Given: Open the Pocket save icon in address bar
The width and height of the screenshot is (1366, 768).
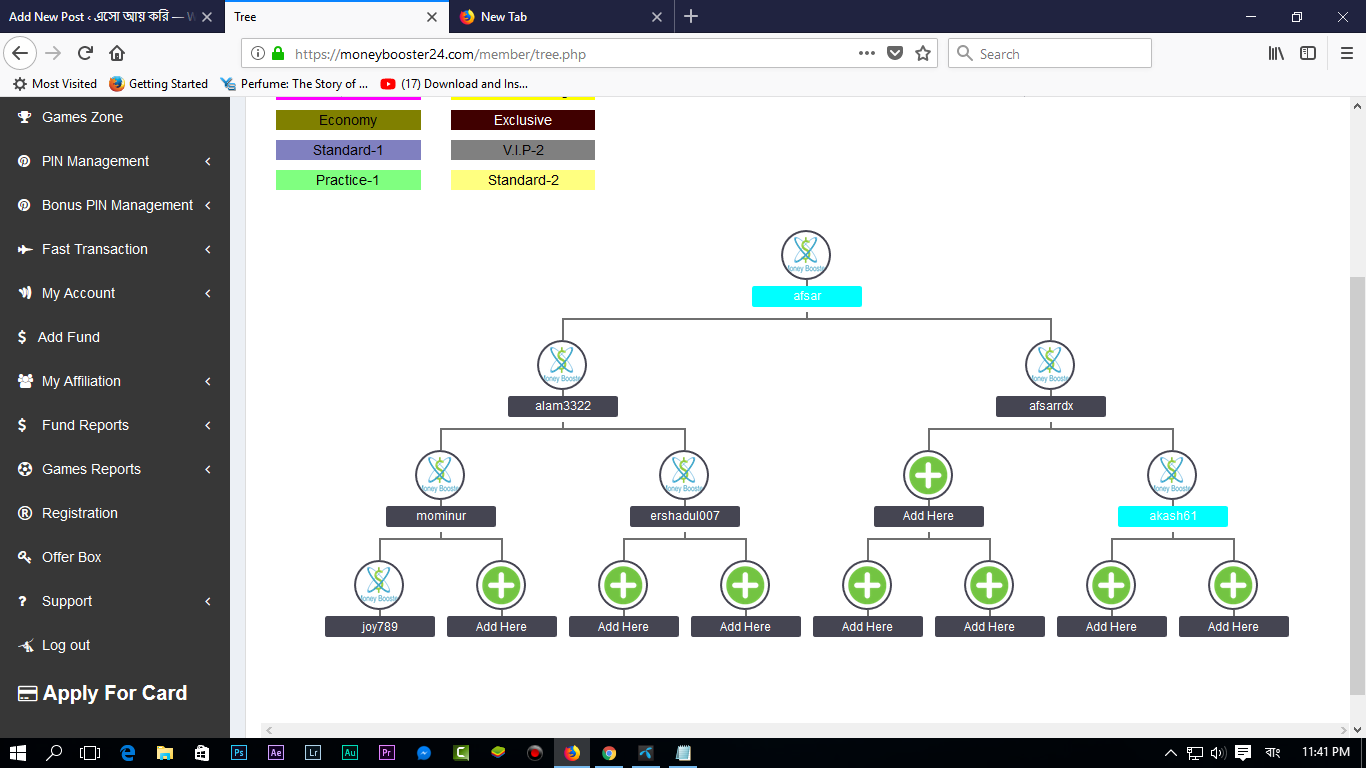Looking at the screenshot, I should [x=895, y=54].
